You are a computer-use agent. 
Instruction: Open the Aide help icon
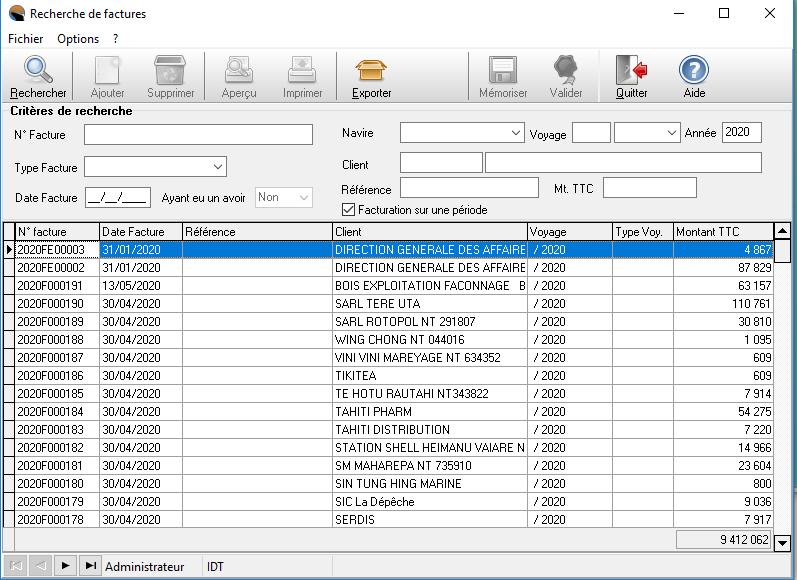694,70
